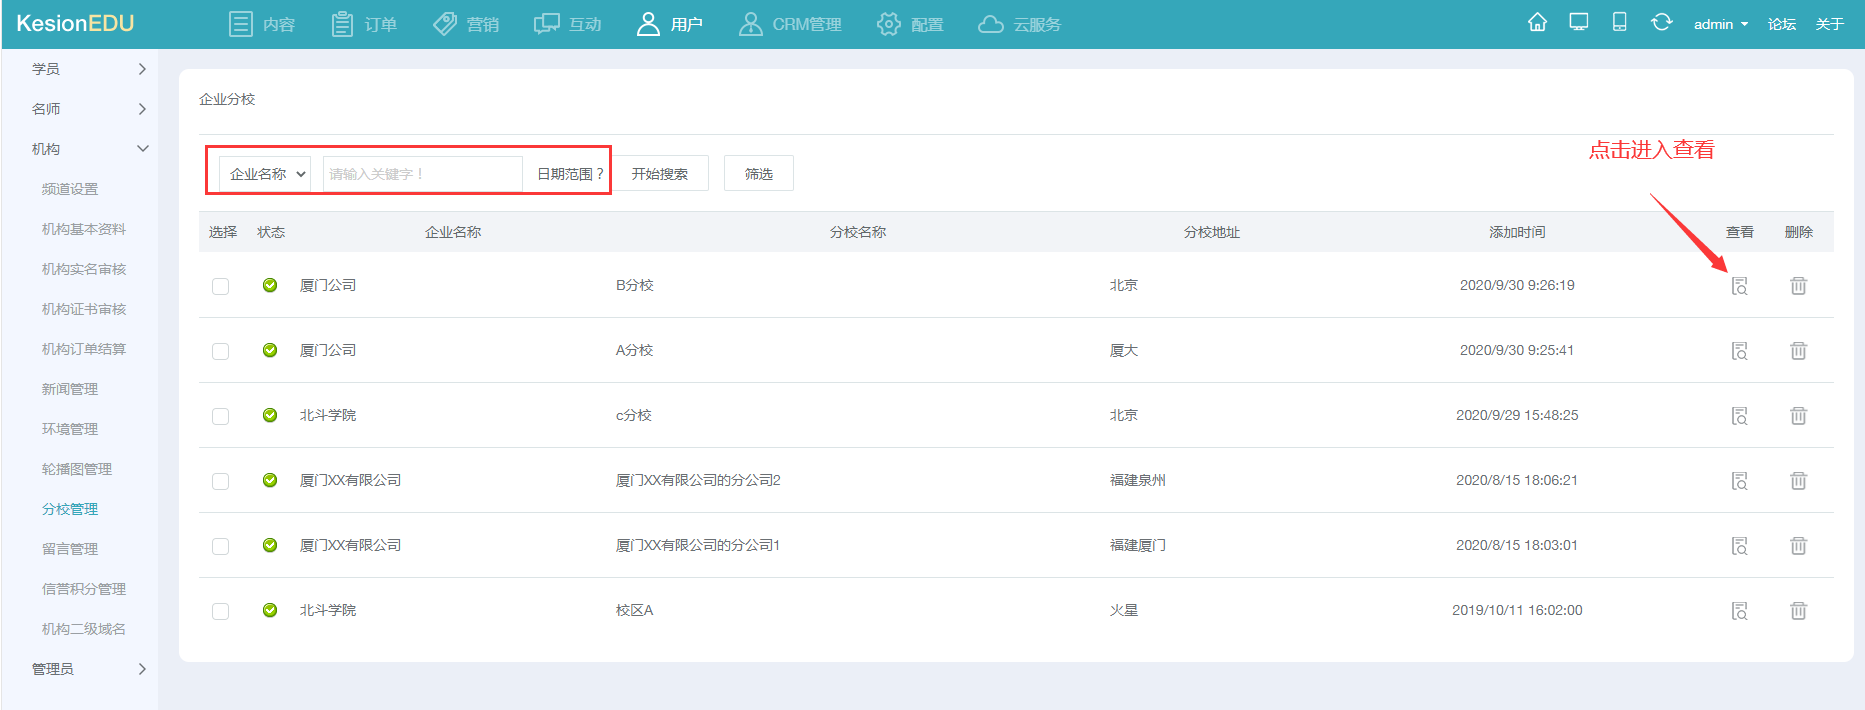Expand the 学员 sidebar section
The width and height of the screenshot is (1865, 710).
coord(88,69)
